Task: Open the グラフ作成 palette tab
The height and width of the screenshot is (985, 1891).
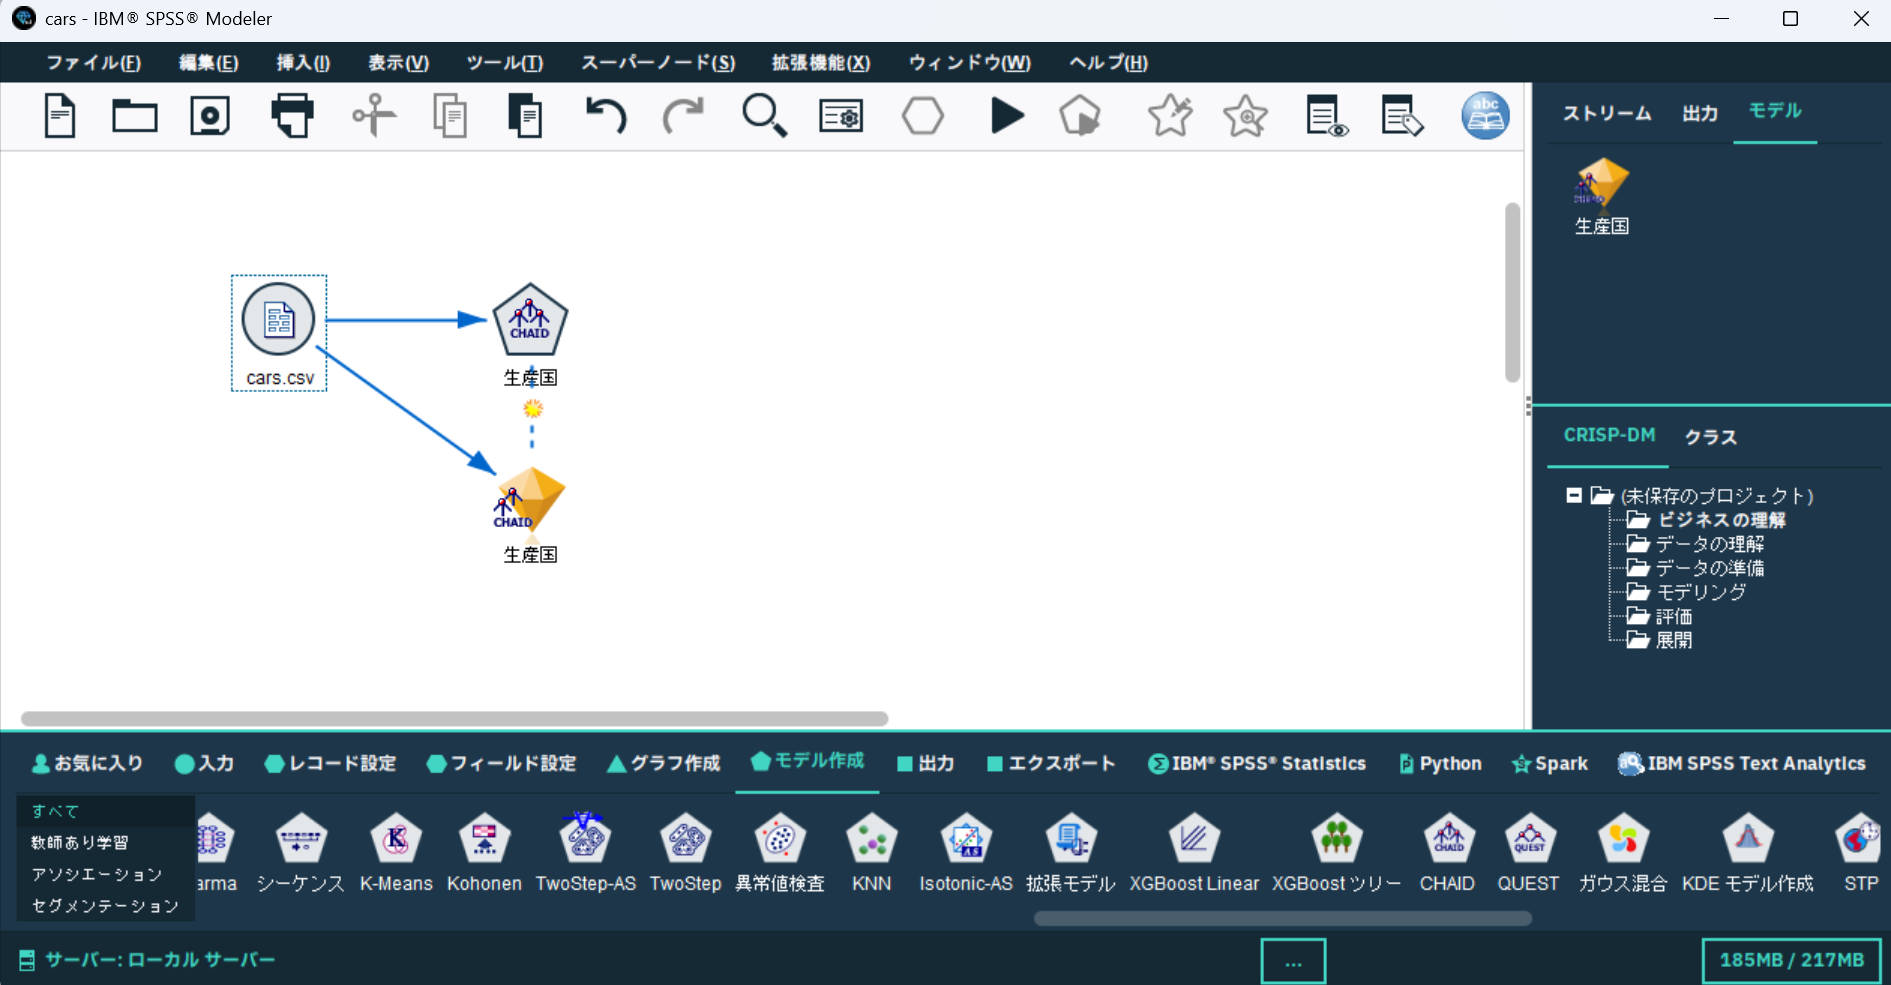Action: tap(663, 763)
